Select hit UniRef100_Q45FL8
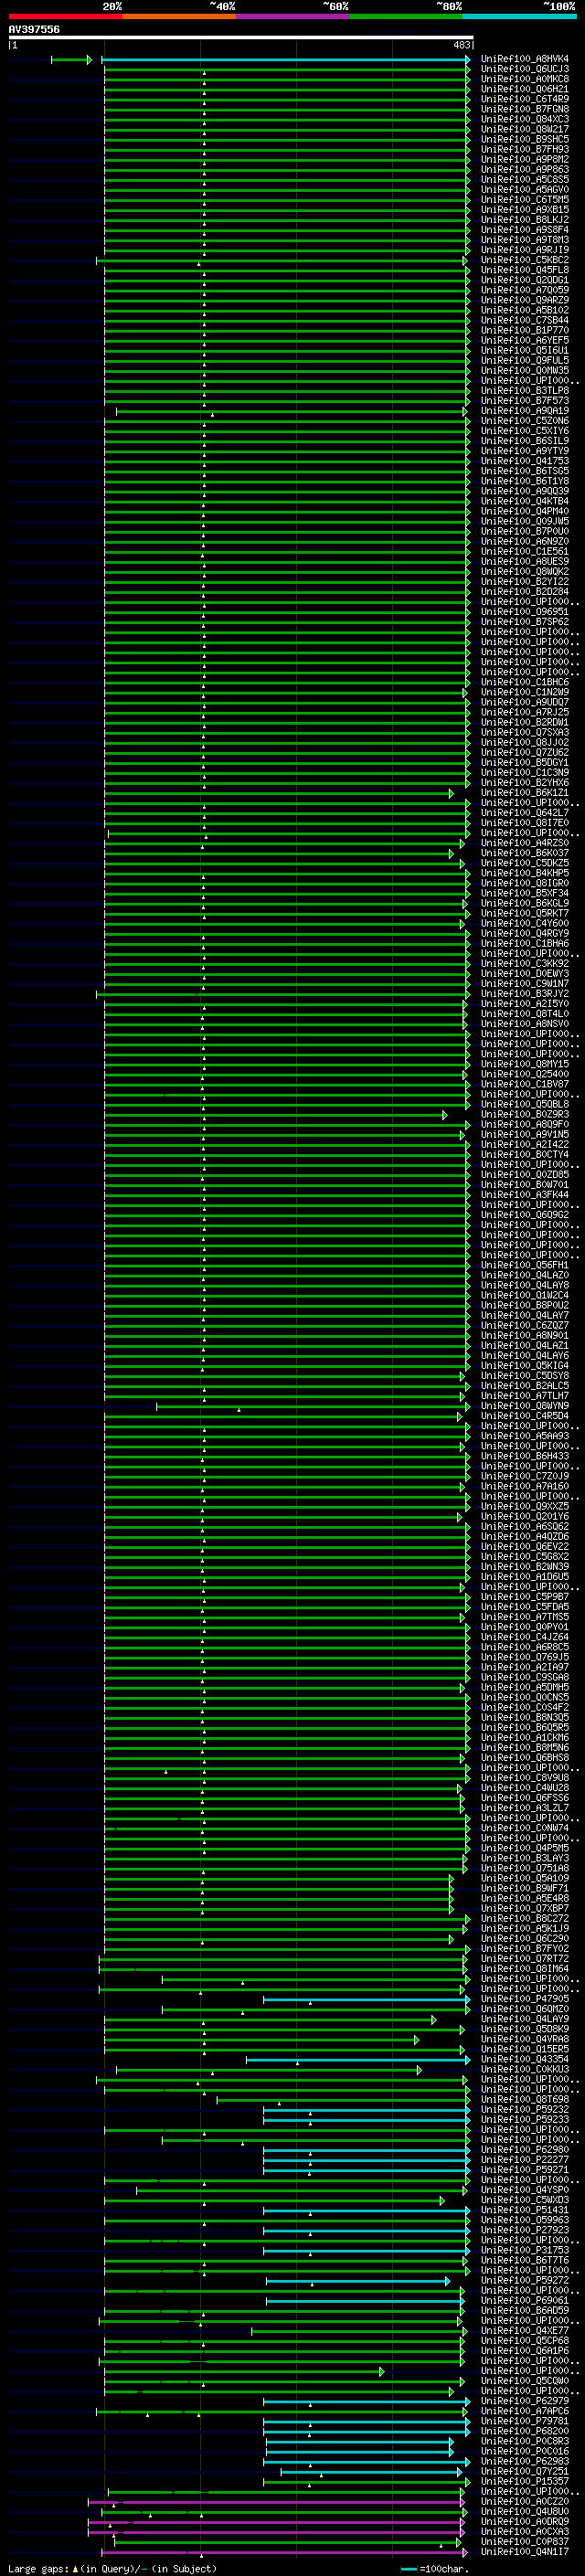The width and height of the screenshot is (585, 2576). click(524, 270)
